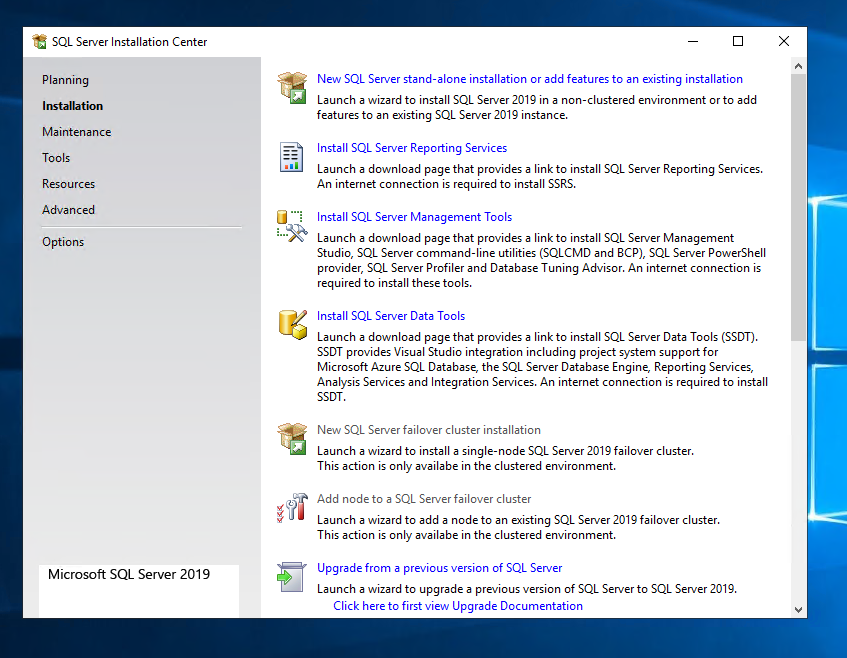The image size is (847, 658).
Task: Launch New SQL Server stand-alone installation link
Action: tap(529, 79)
